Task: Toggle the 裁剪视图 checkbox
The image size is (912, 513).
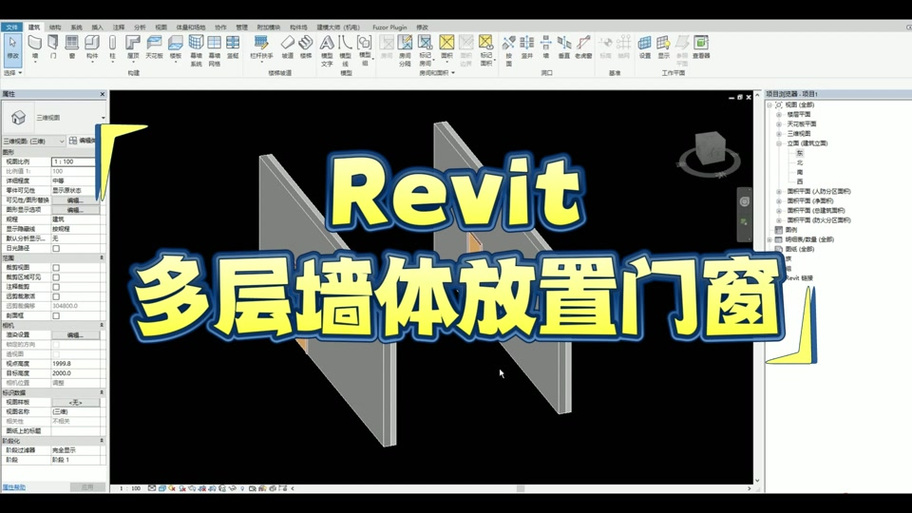Action: pyautogui.click(x=56, y=268)
